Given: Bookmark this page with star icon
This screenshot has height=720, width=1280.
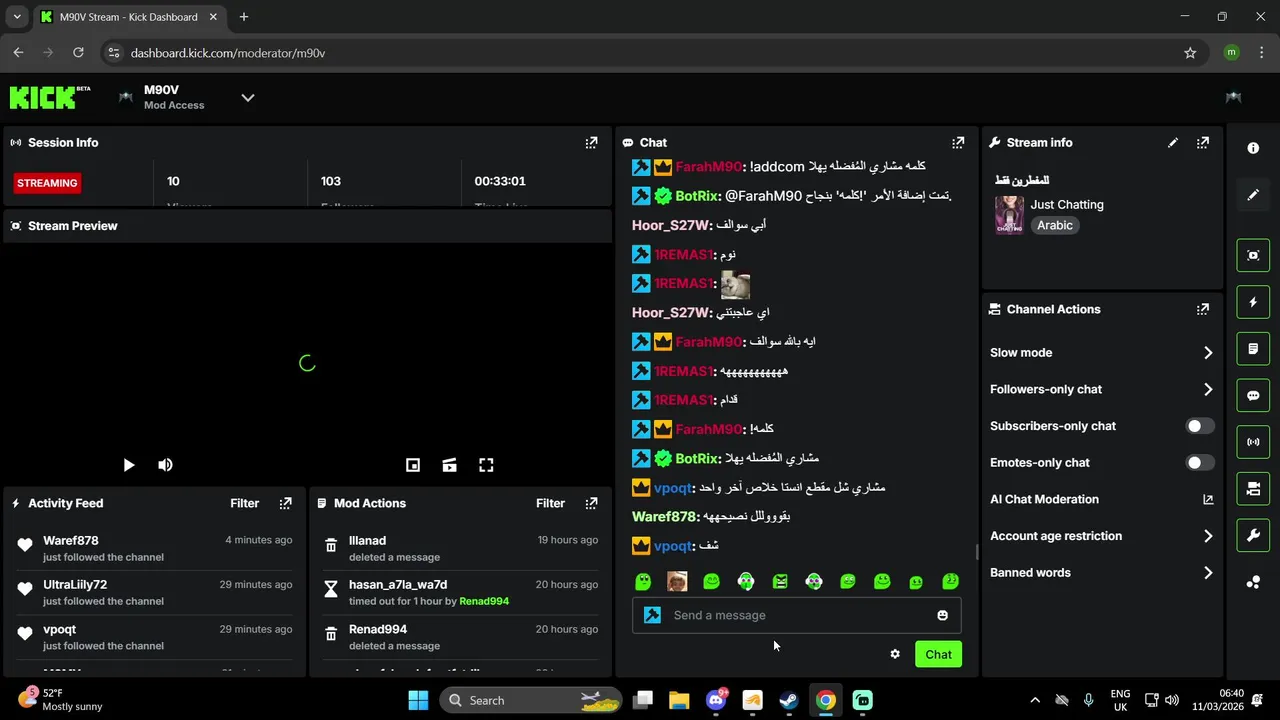Looking at the screenshot, I should tap(1190, 53).
